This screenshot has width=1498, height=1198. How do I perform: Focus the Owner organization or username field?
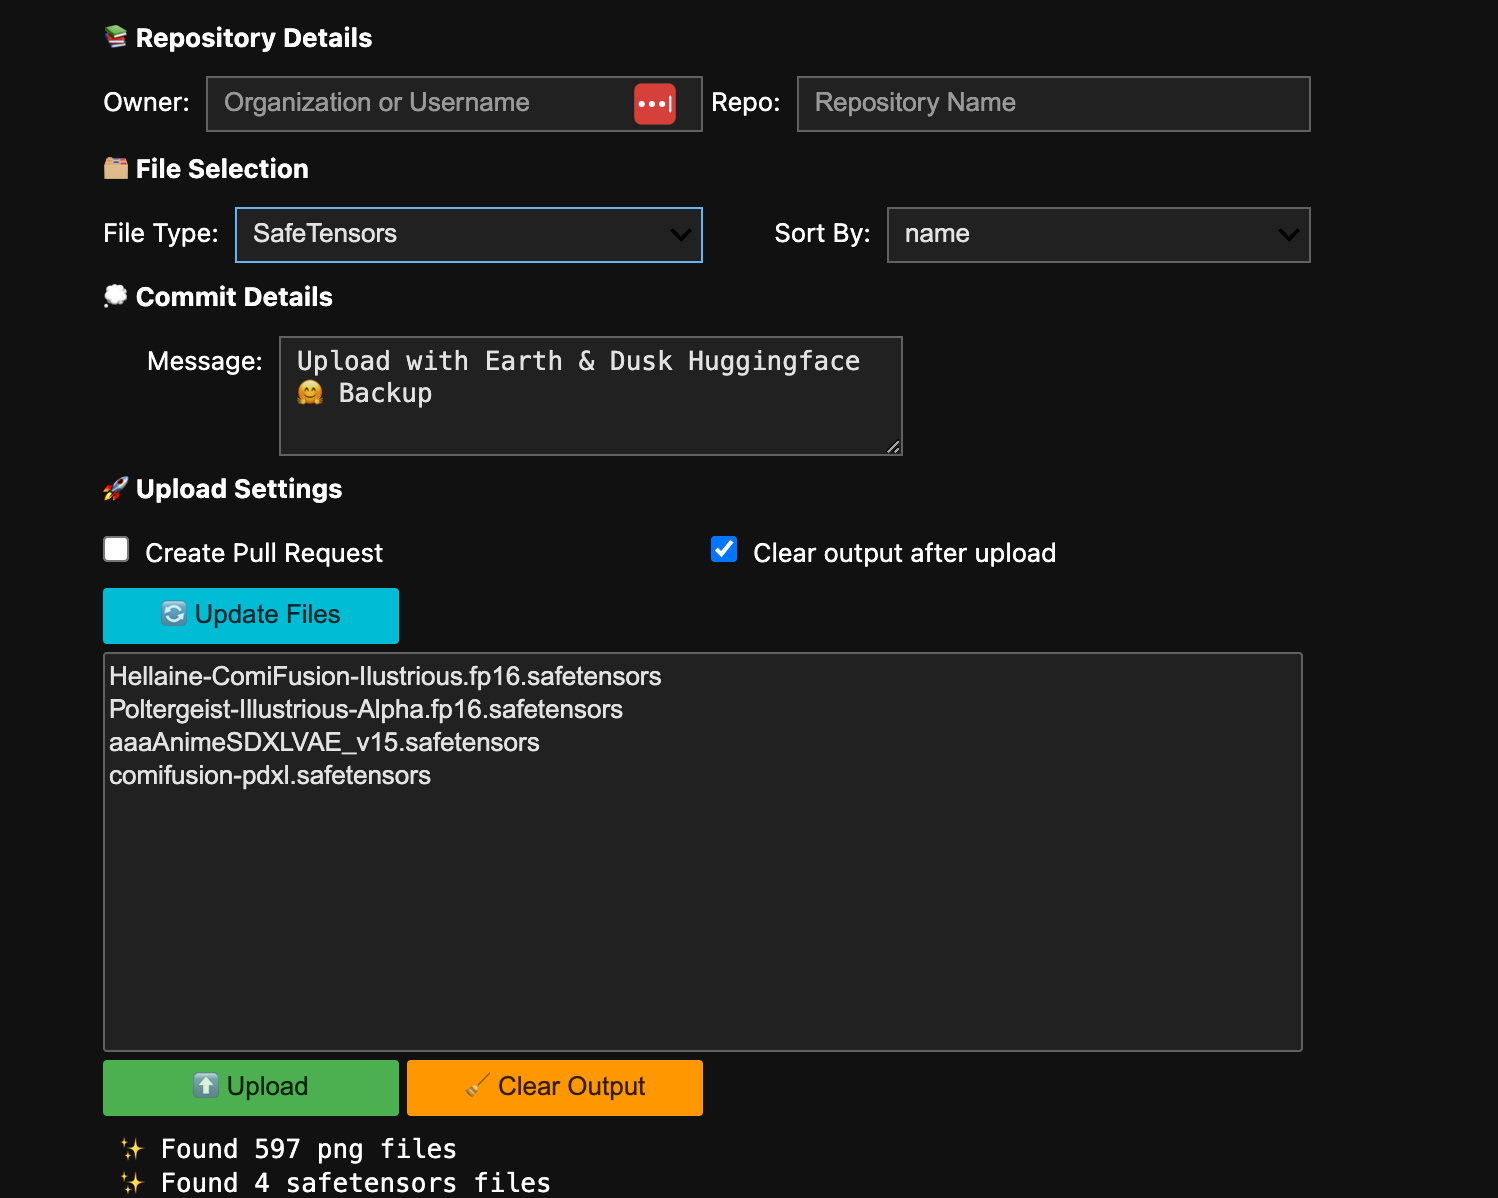coord(420,104)
